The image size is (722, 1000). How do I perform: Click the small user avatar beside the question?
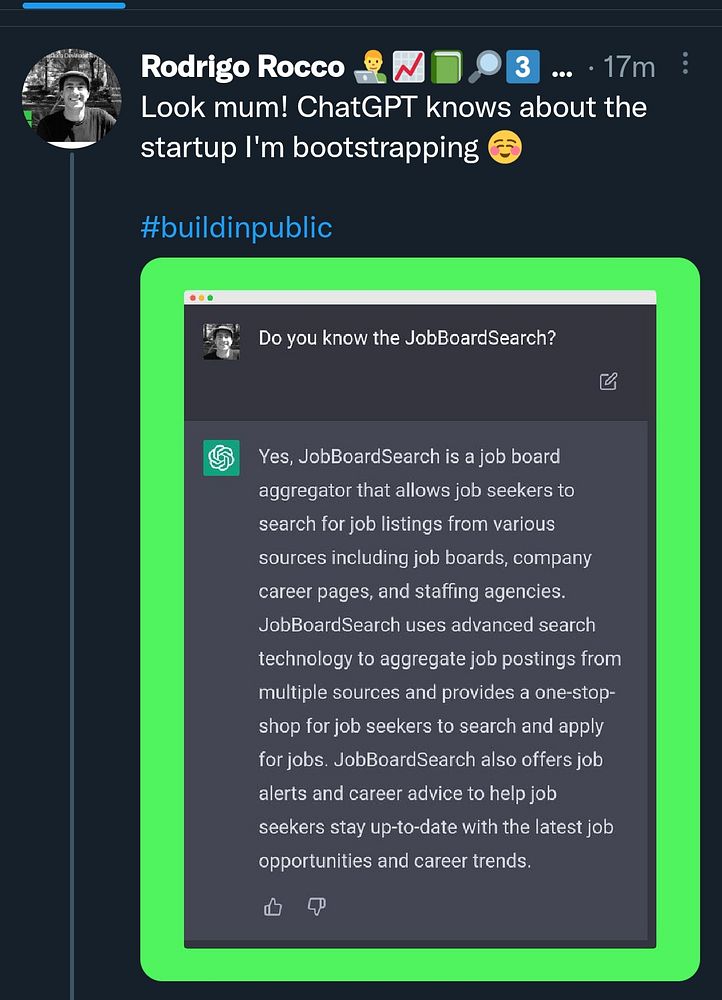click(221, 342)
